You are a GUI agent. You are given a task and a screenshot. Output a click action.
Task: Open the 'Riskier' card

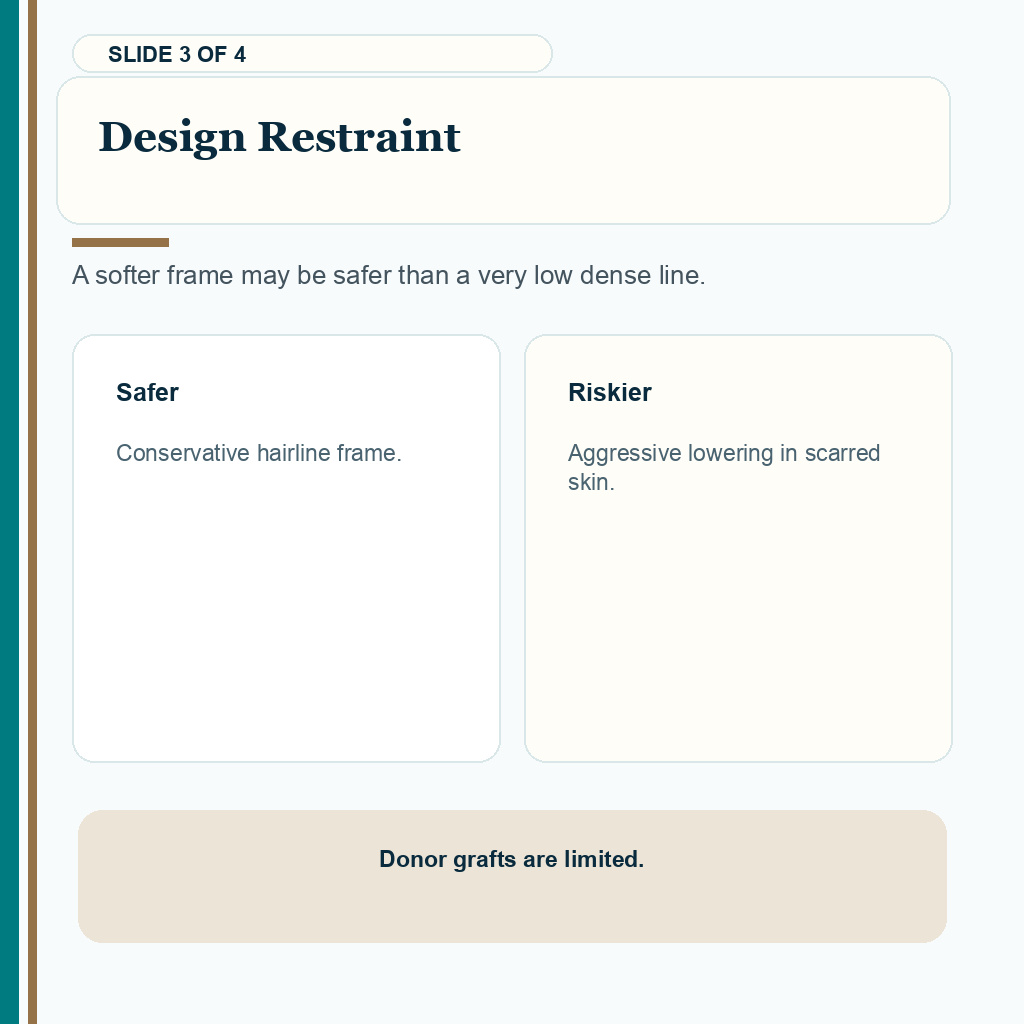click(738, 548)
